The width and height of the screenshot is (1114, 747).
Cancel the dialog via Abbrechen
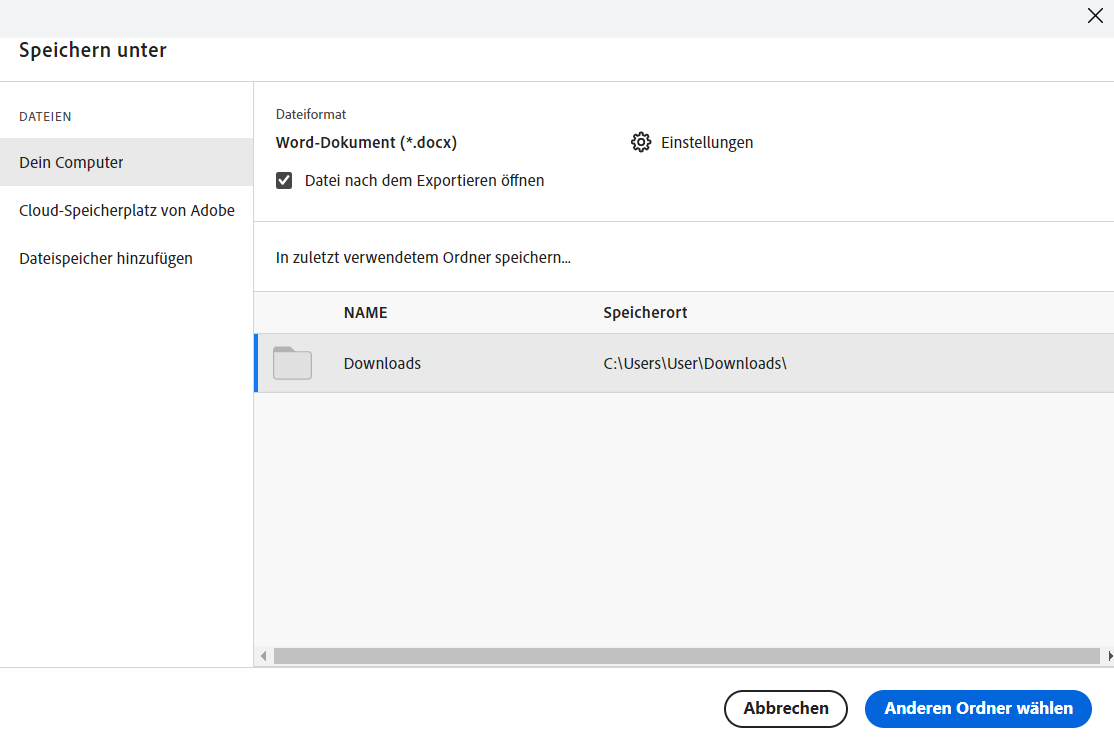[x=785, y=708]
